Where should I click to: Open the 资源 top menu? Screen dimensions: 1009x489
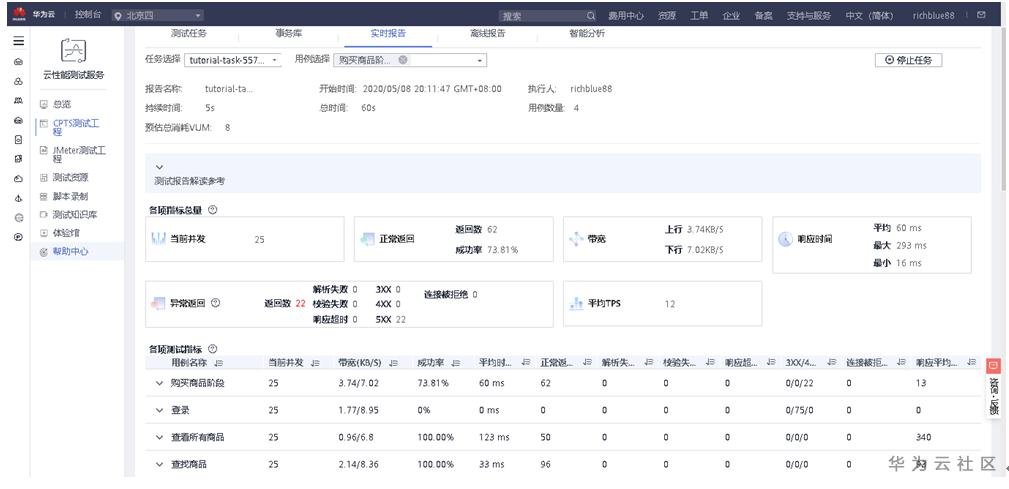coord(667,15)
